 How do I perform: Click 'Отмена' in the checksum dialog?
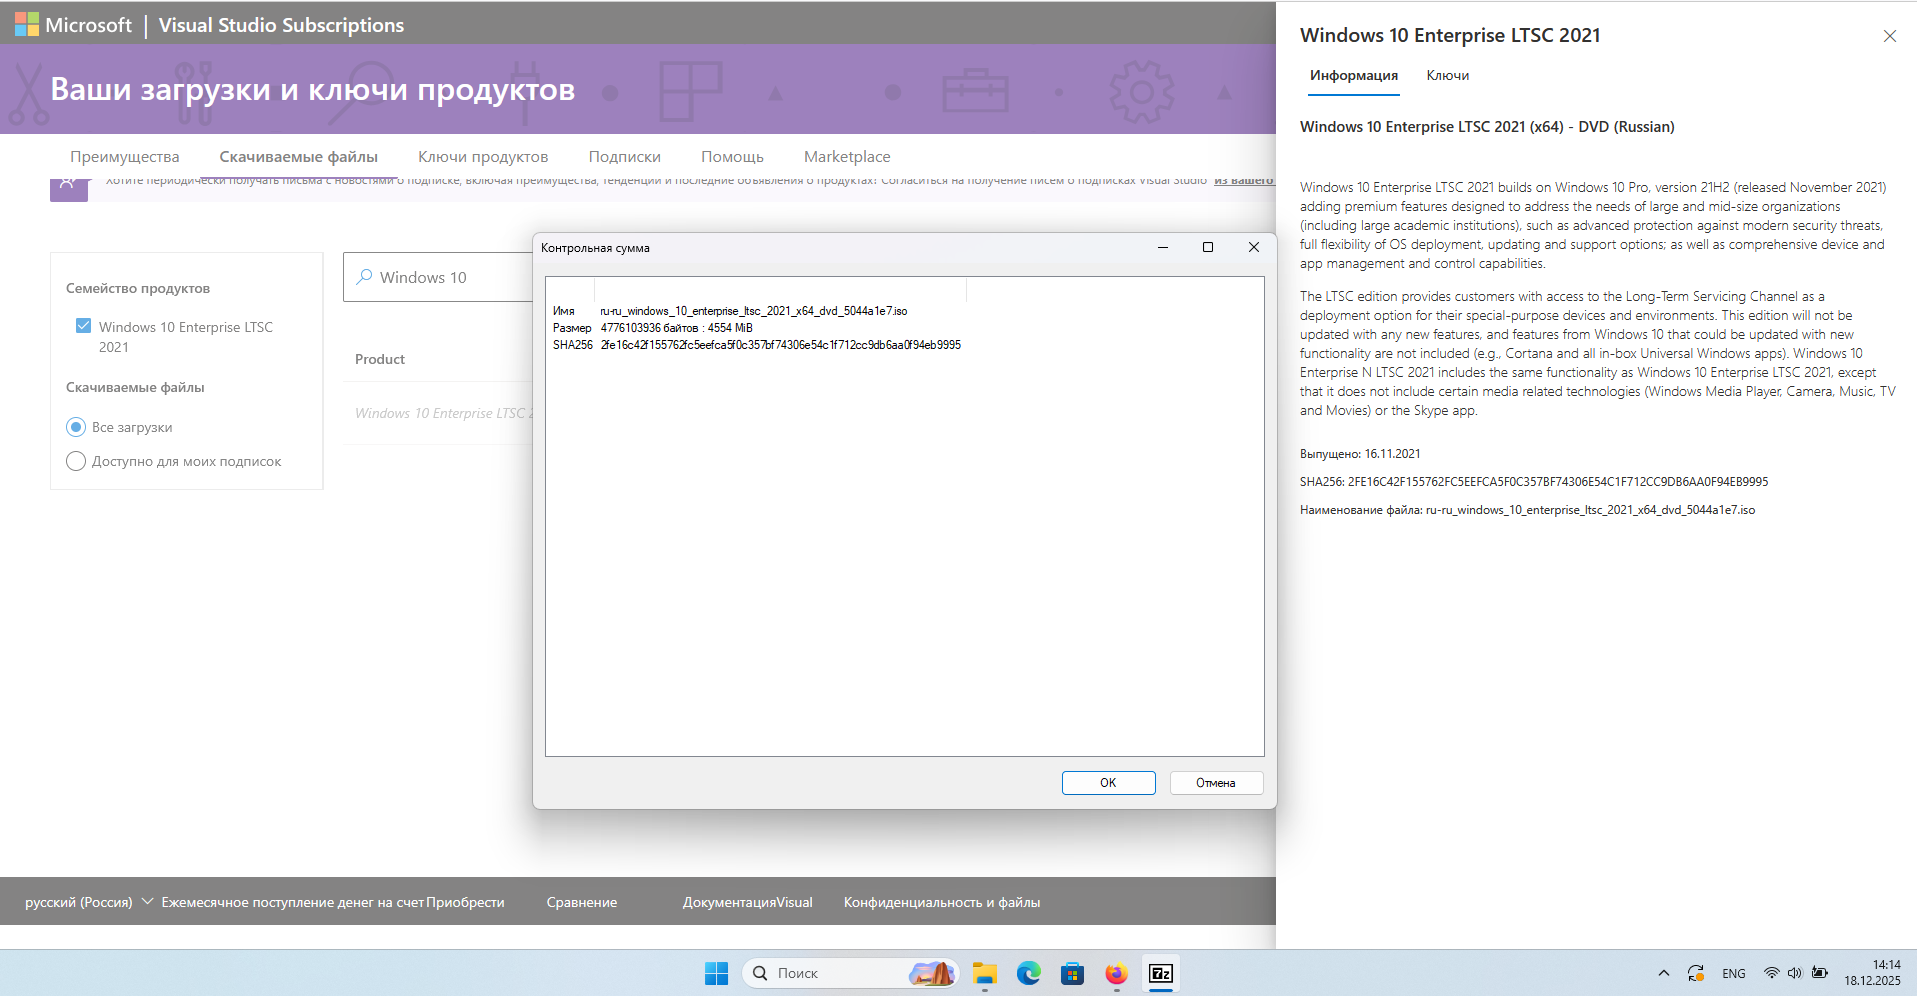tap(1215, 783)
